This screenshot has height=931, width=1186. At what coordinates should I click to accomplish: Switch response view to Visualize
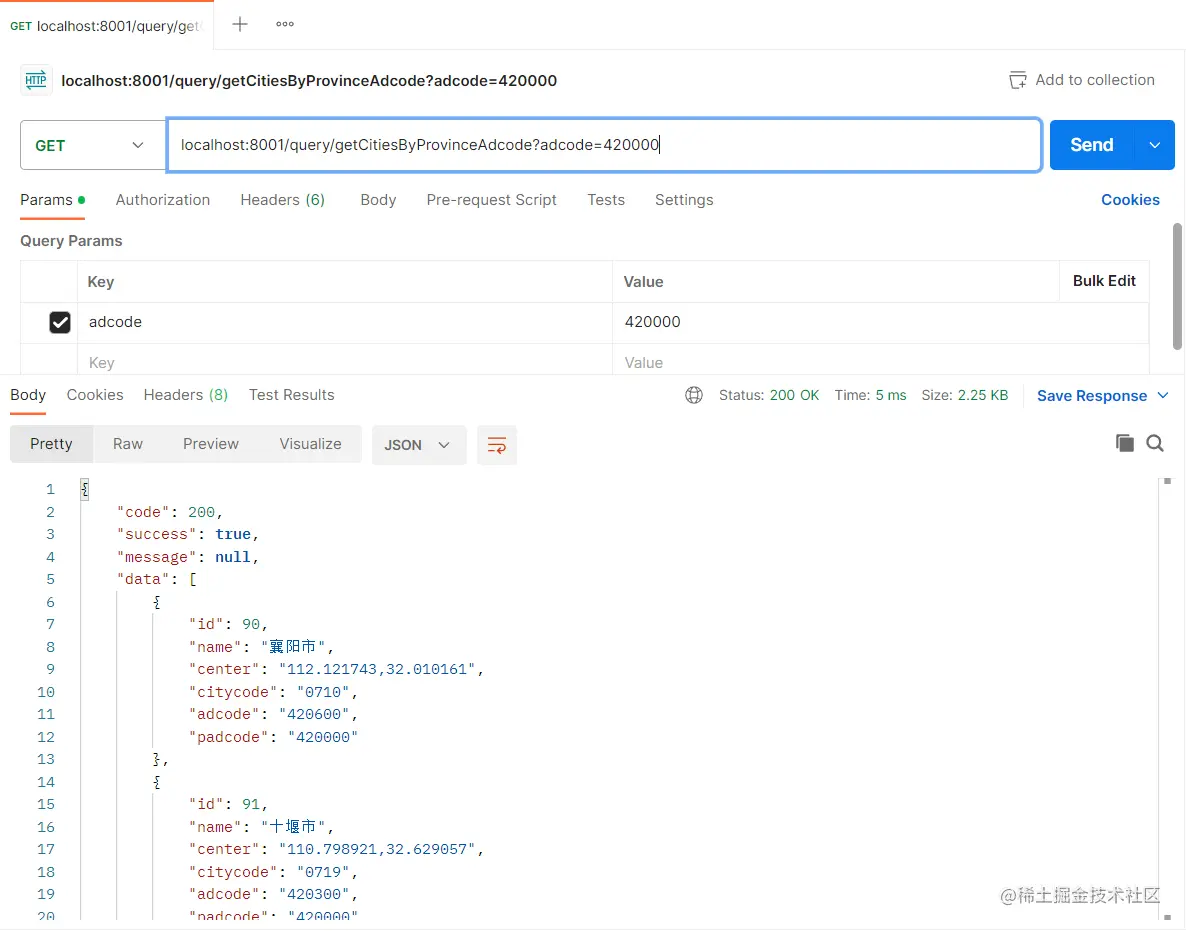pos(310,444)
